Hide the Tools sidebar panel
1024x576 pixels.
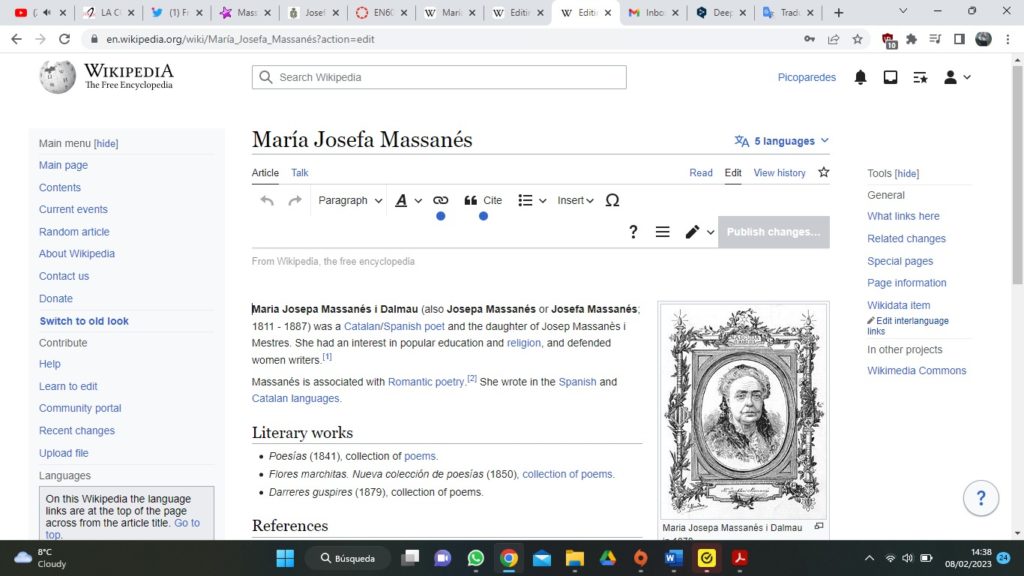click(x=906, y=174)
